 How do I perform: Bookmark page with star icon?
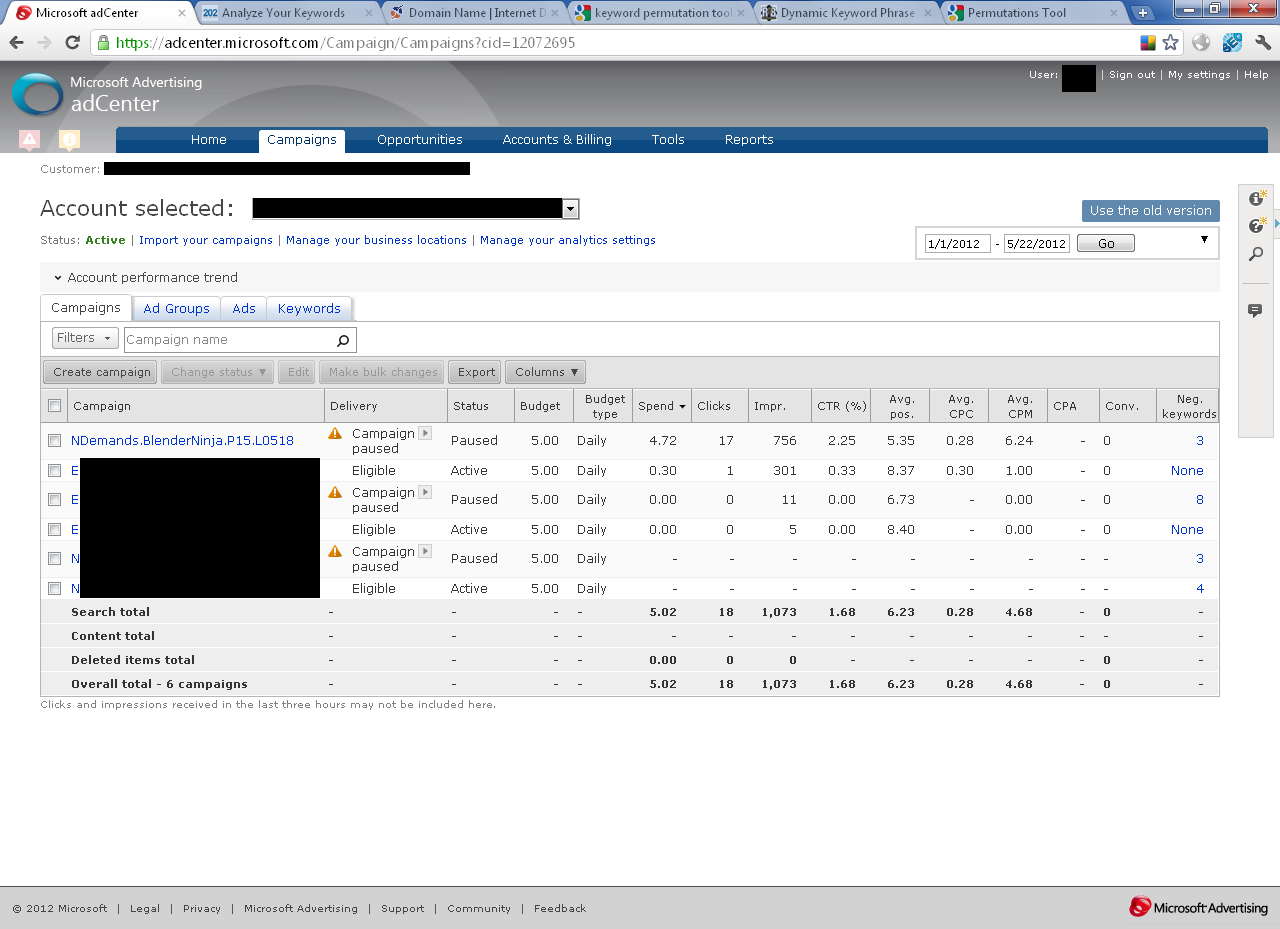click(x=1170, y=43)
